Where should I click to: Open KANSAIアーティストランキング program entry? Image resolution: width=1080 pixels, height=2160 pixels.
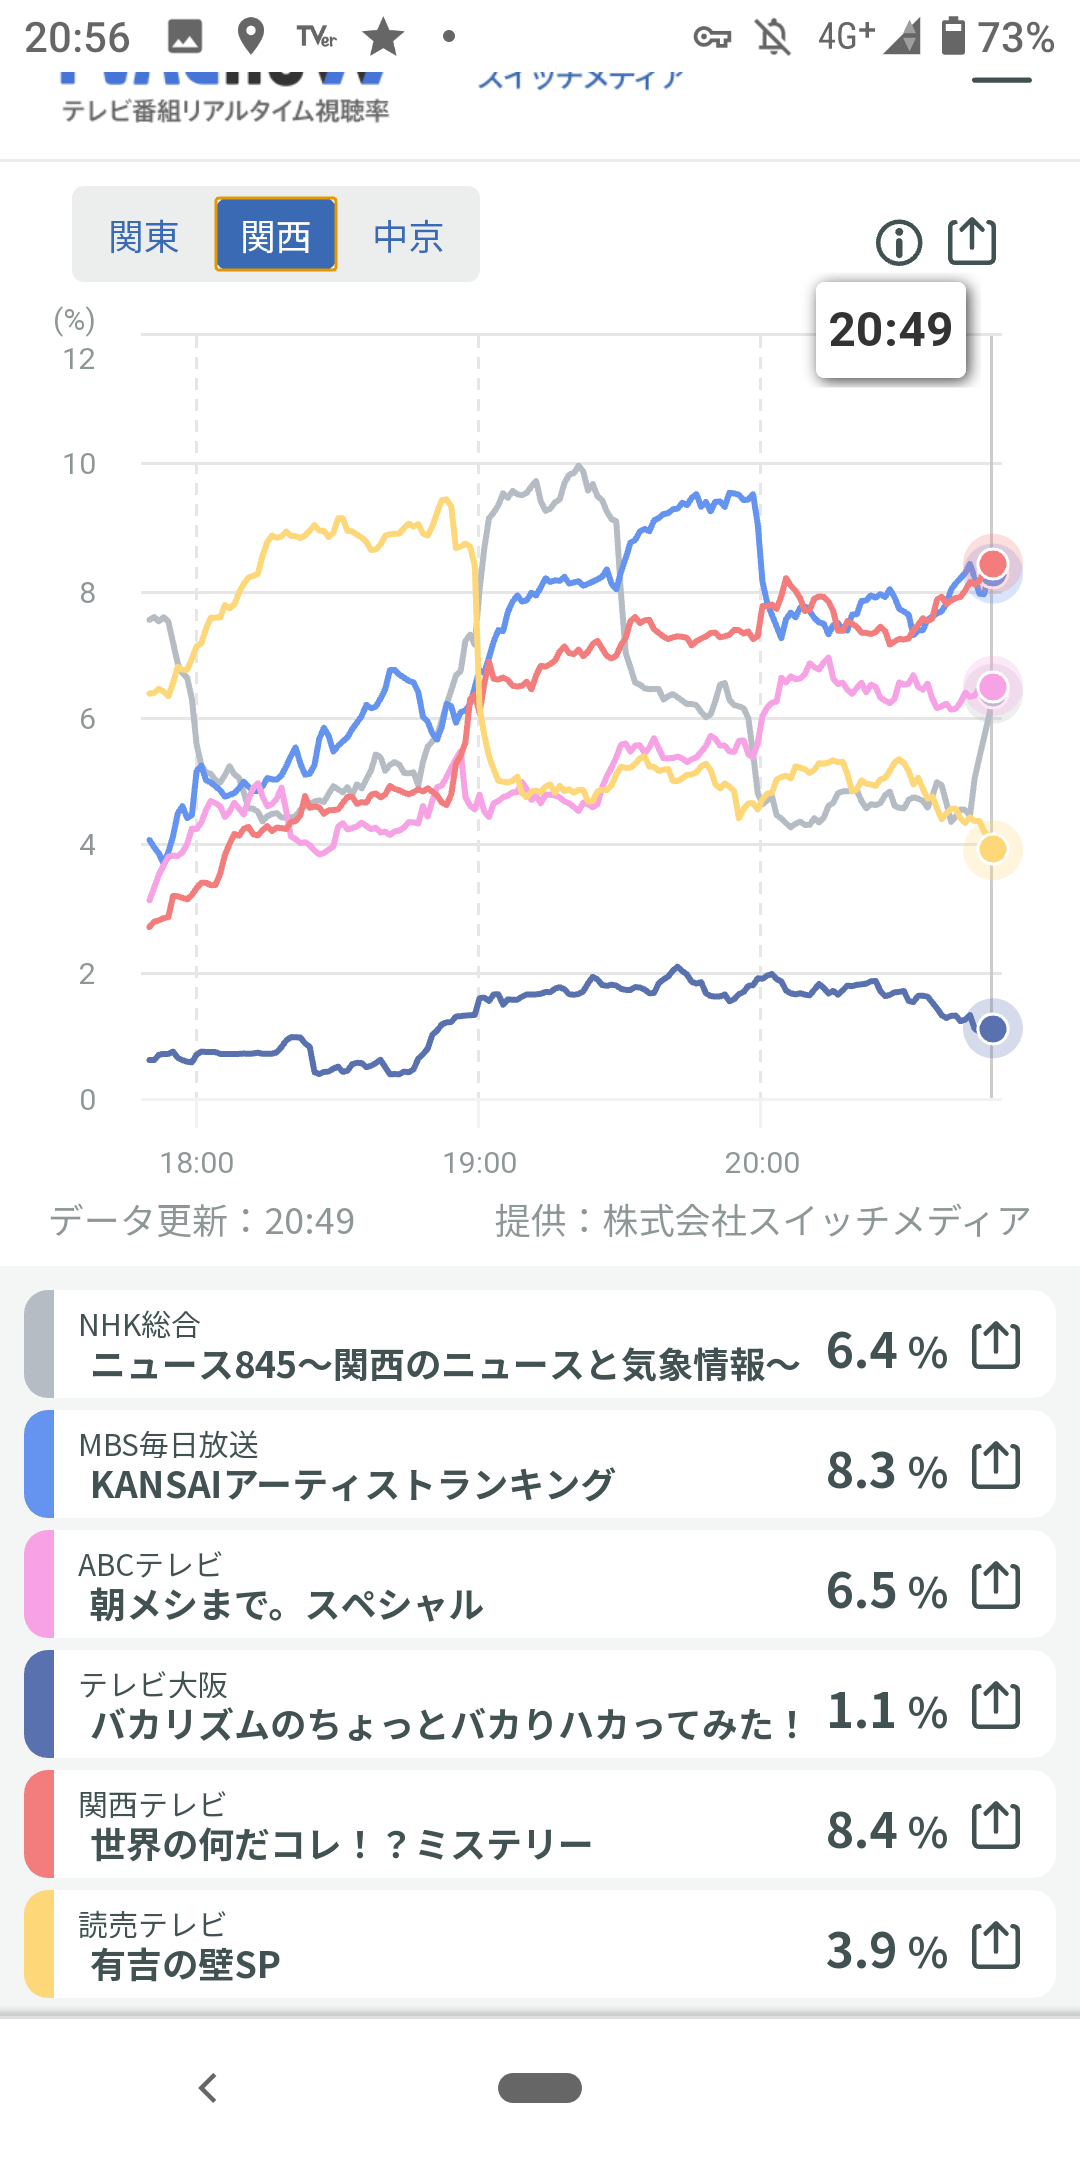[352, 1484]
